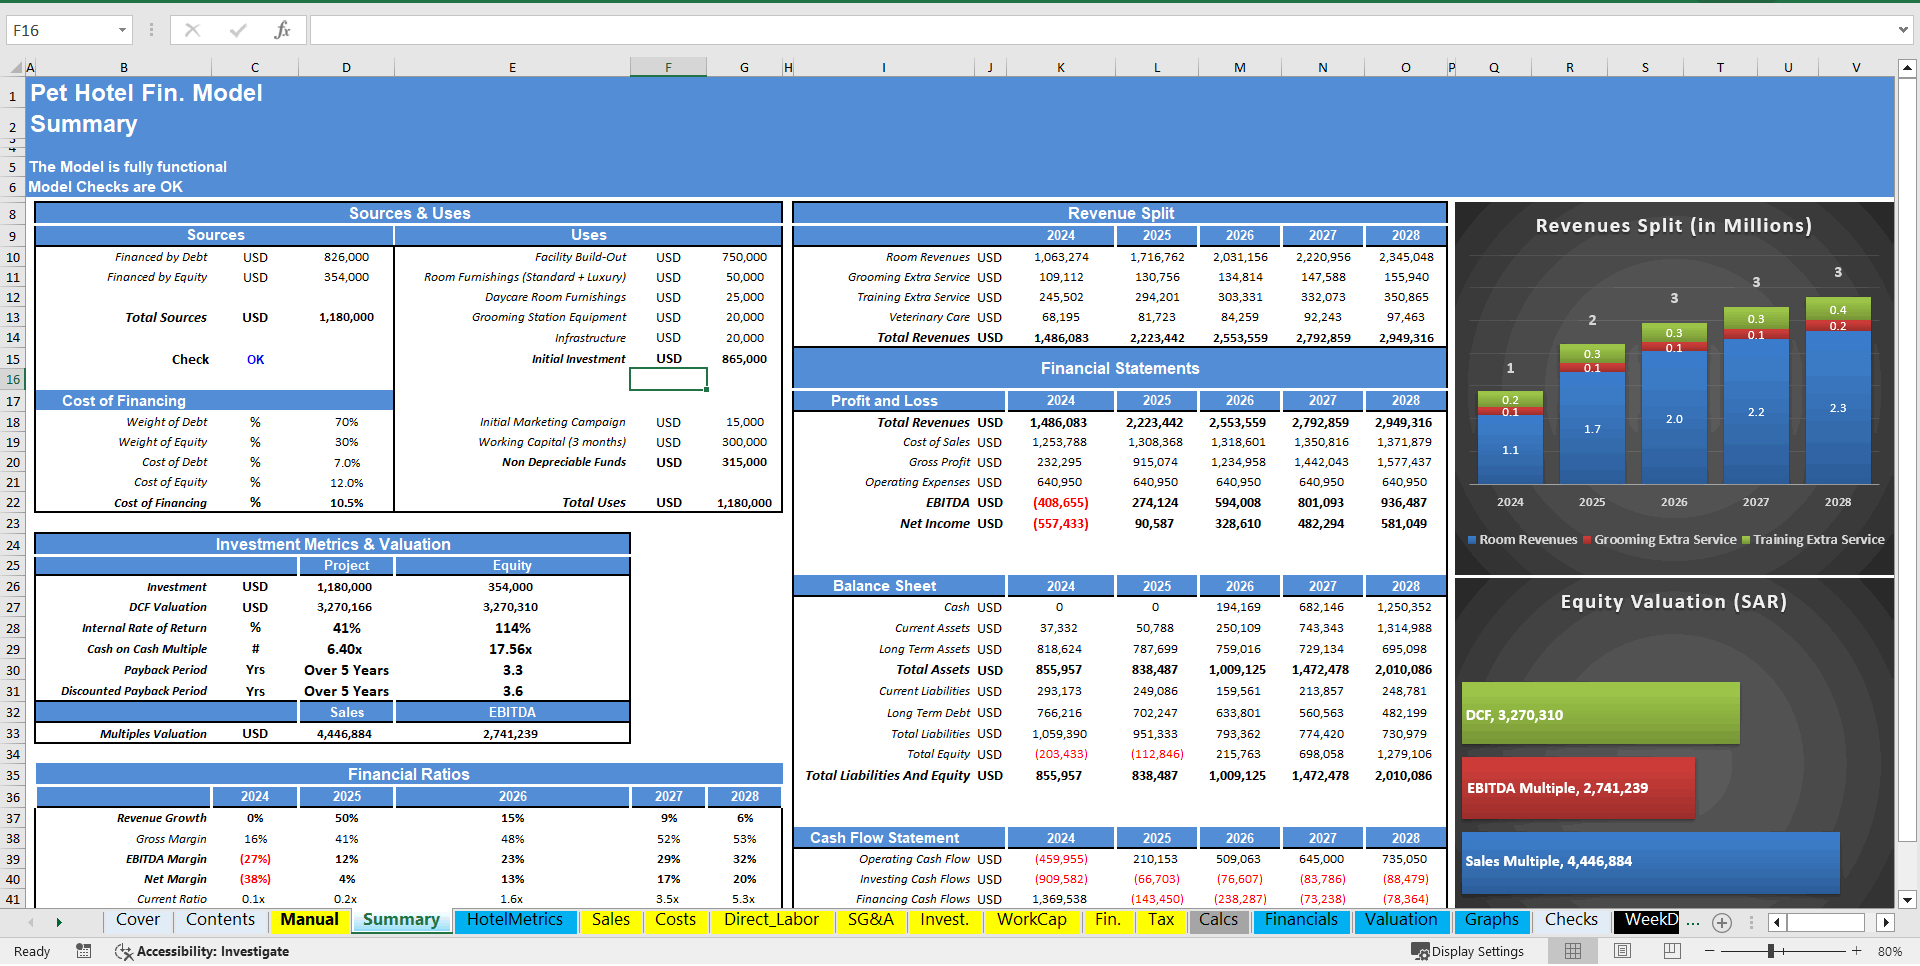Click Internal Rate of Return 41% cell
This screenshot has width=1920, height=966.
346,628
